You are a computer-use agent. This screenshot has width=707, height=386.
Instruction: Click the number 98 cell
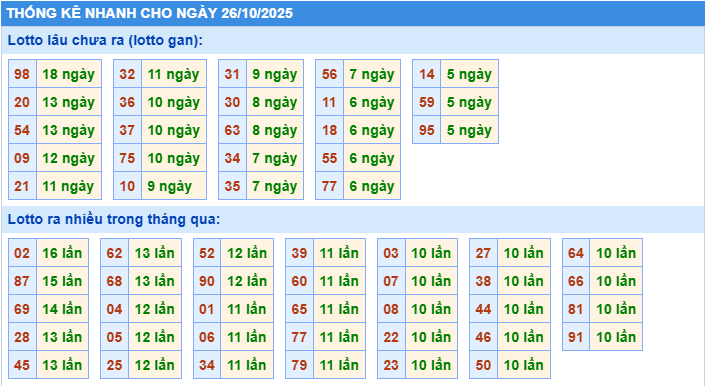coord(22,74)
